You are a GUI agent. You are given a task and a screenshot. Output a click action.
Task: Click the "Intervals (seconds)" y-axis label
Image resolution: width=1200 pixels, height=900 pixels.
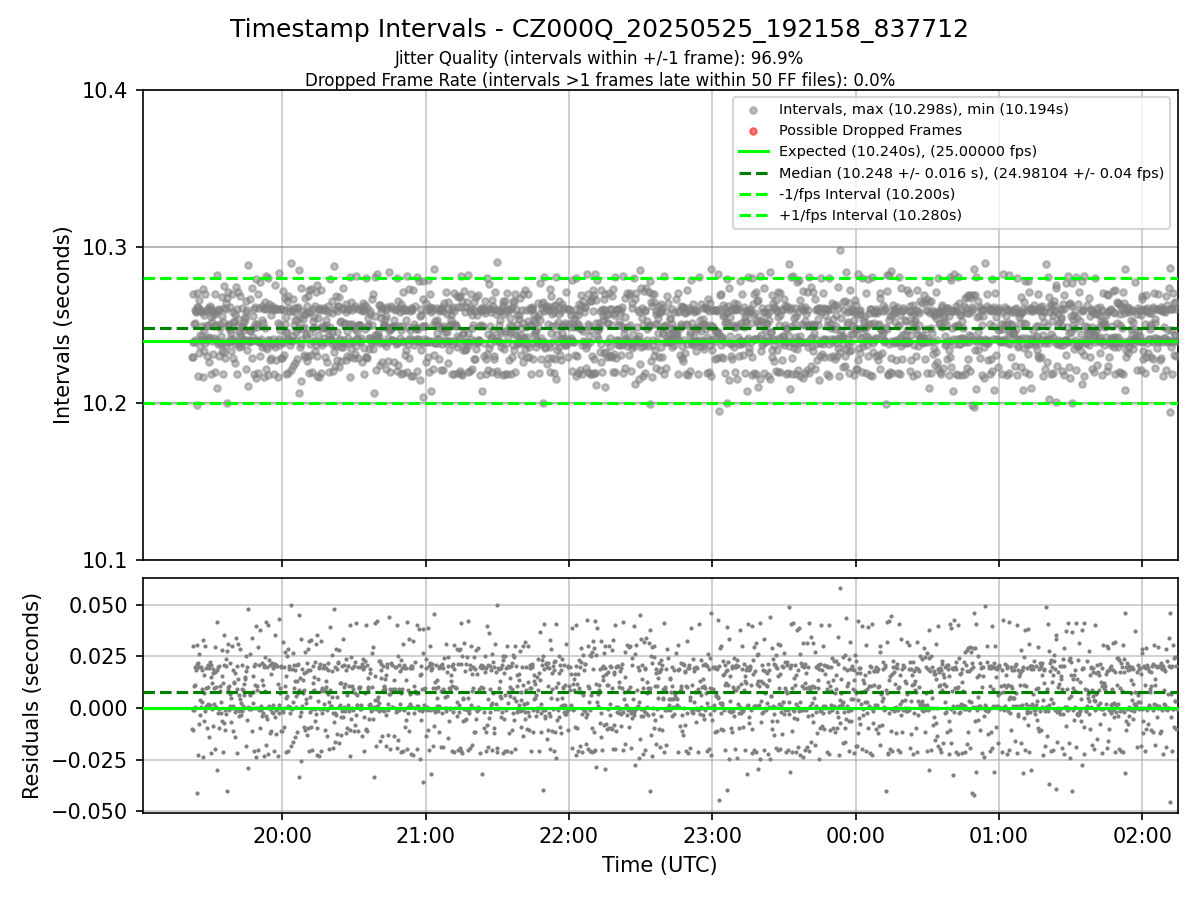point(63,325)
